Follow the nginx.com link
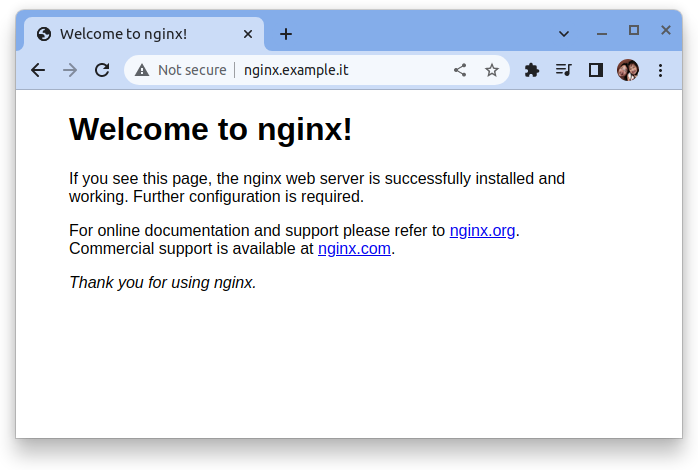698x470 pixels. pyautogui.click(x=354, y=249)
